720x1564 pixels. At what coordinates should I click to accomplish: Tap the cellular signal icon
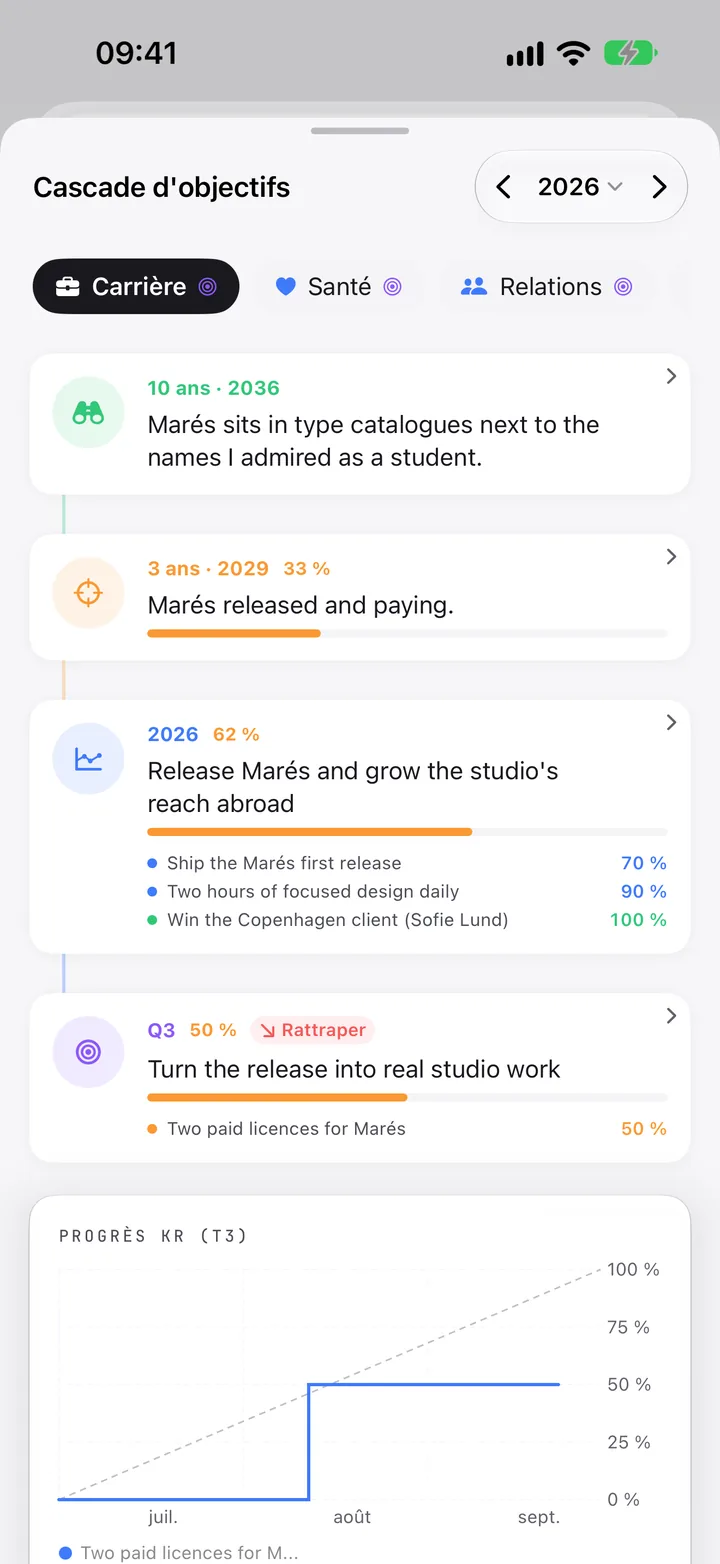[x=525, y=53]
